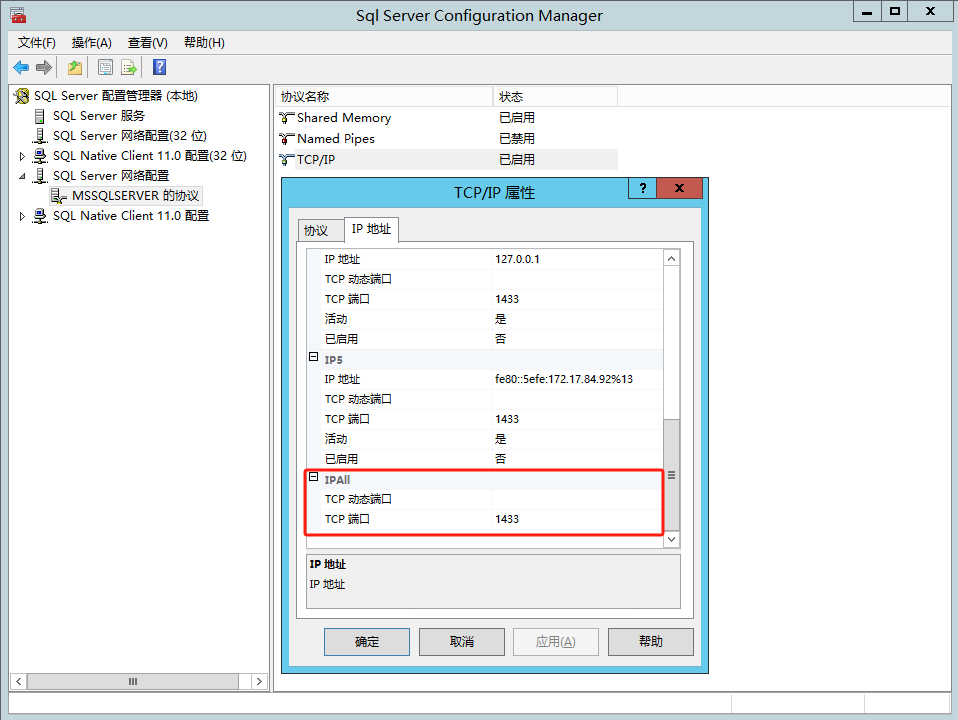Screen dimensions: 958x720
Task: Click the SQL Server 网络配置(32 位) icon
Action: point(40,136)
